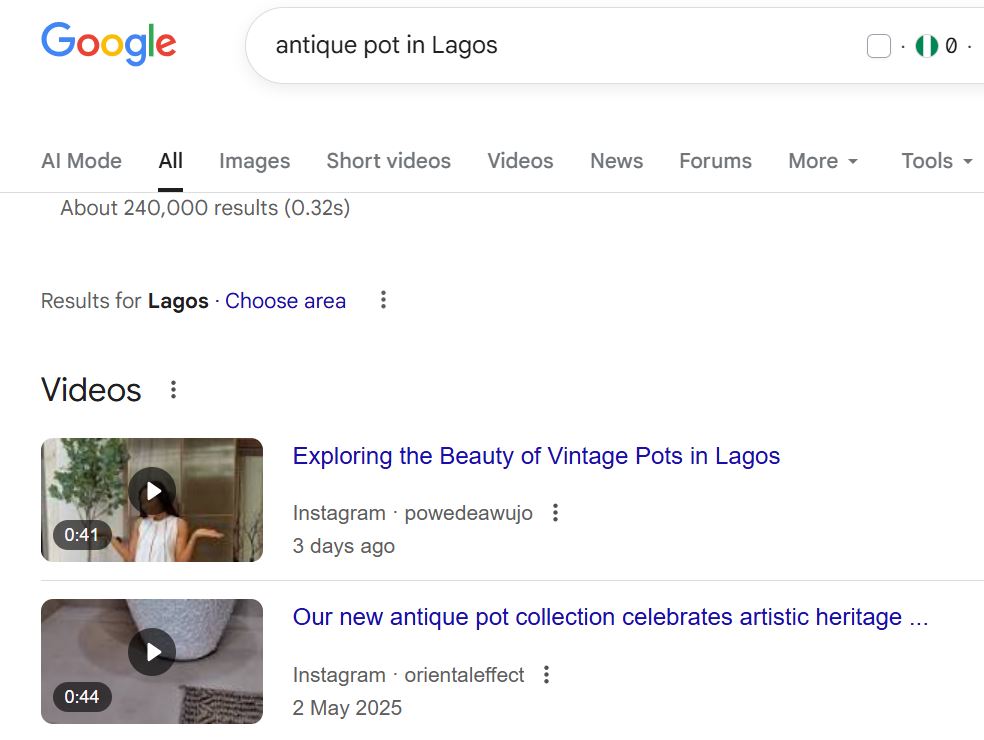Open options for orientaleffect video result
The height and width of the screenshot is (740, 984).
546,675
